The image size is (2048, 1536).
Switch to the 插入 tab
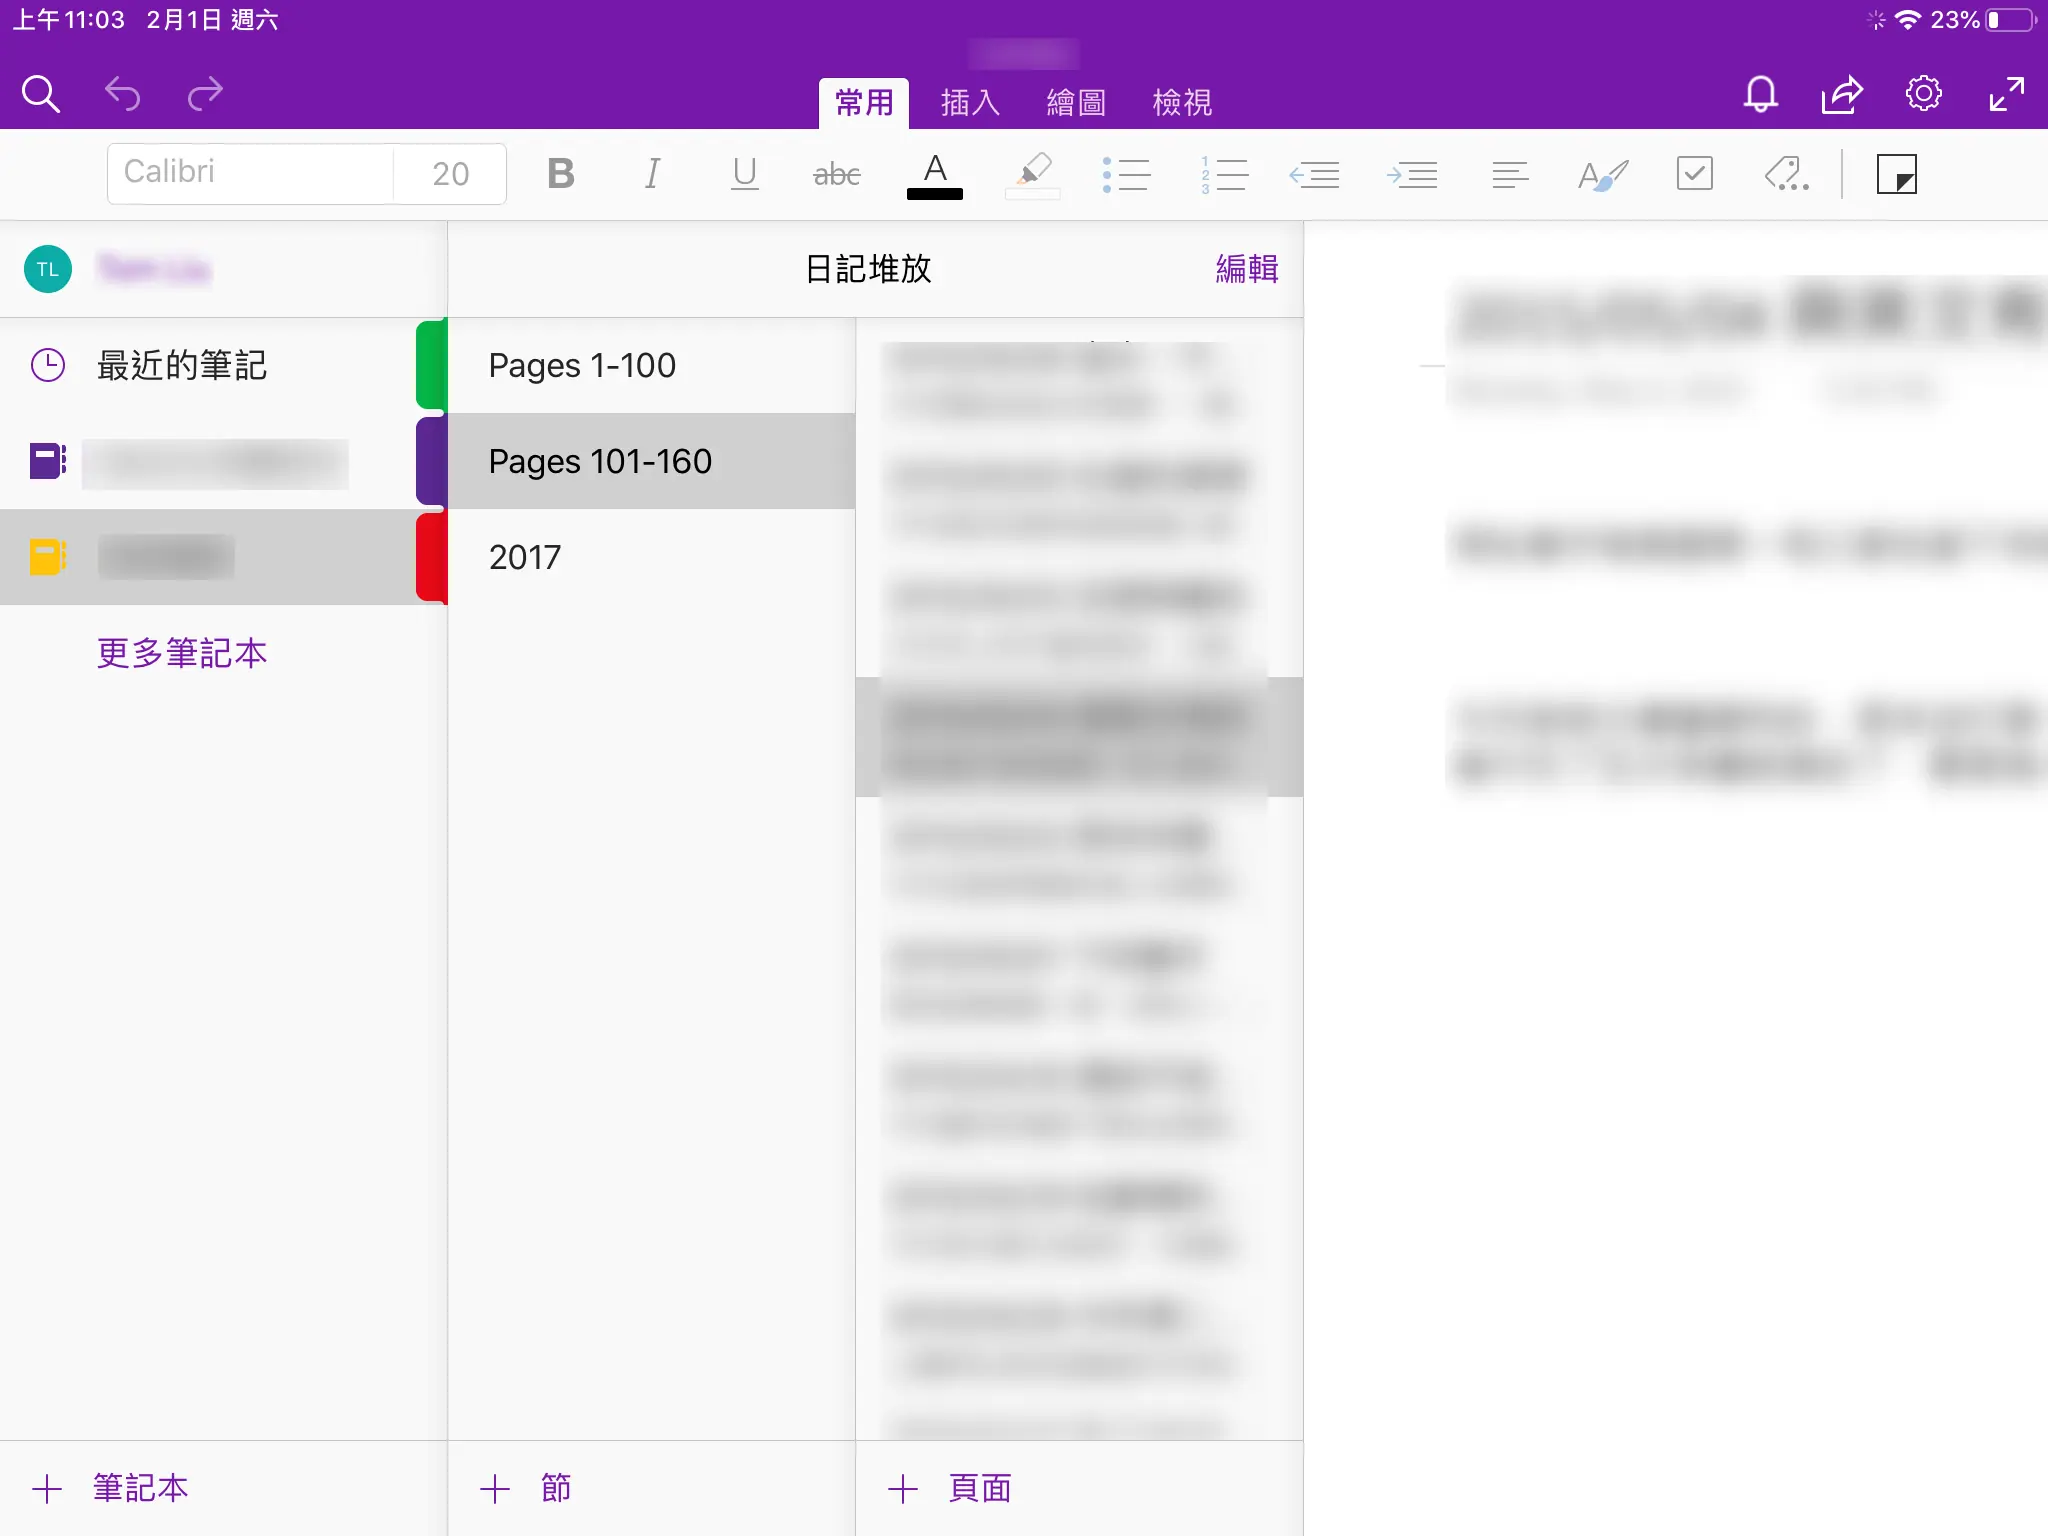coord(970,102)
